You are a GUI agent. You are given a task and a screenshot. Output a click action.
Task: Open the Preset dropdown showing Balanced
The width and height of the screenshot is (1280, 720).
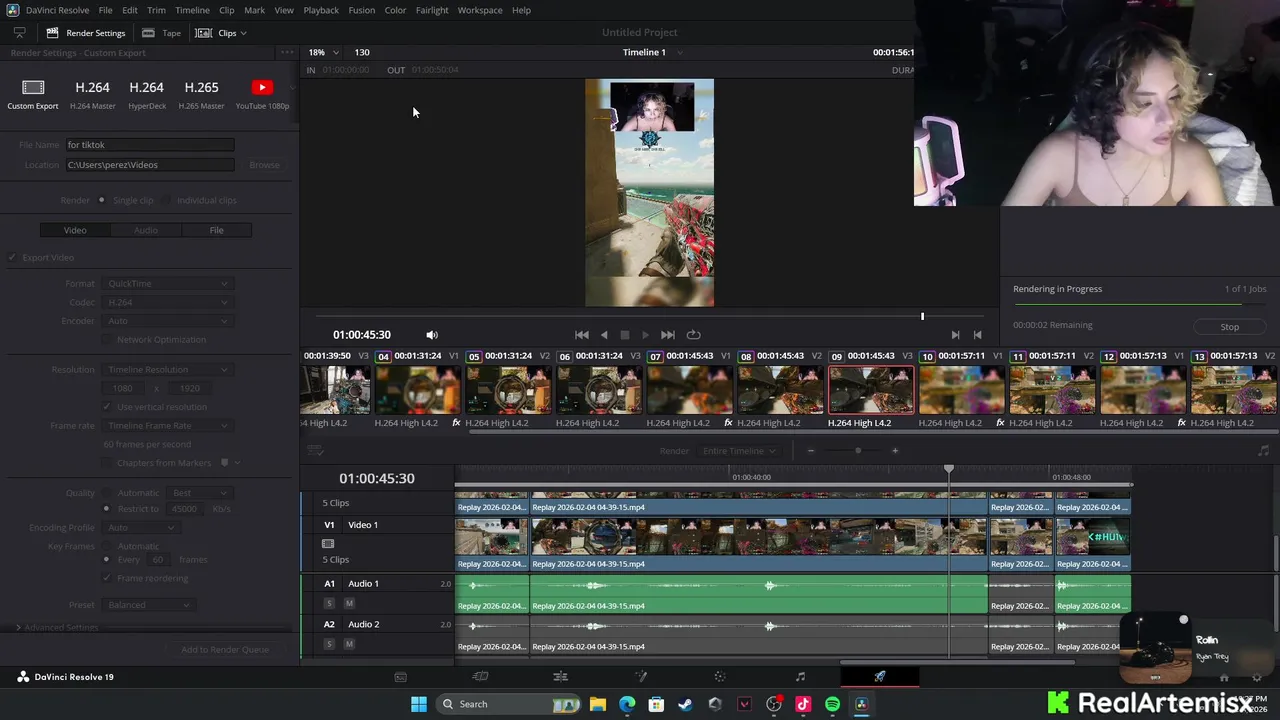point(147,605)
